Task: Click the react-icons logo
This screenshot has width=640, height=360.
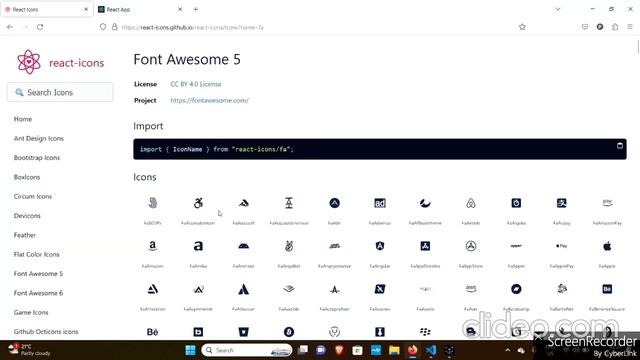Action: point(60,62)
